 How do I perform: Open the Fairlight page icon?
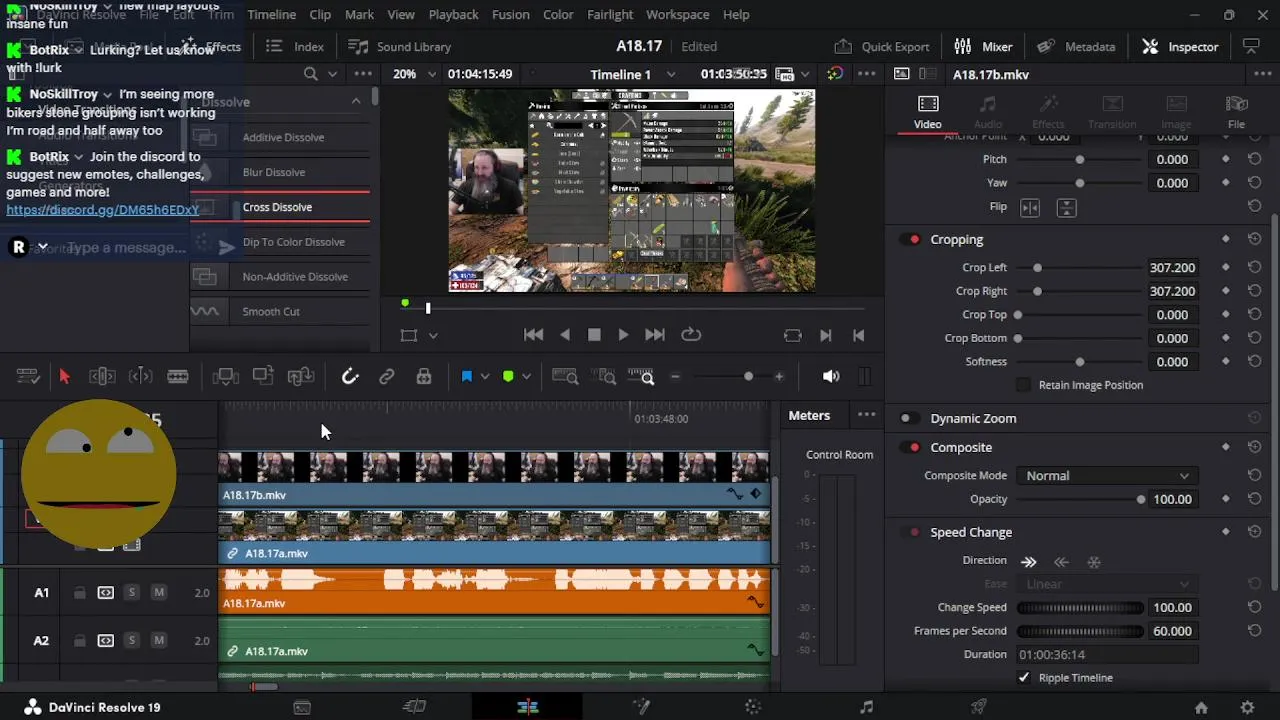tap(866, 707)
